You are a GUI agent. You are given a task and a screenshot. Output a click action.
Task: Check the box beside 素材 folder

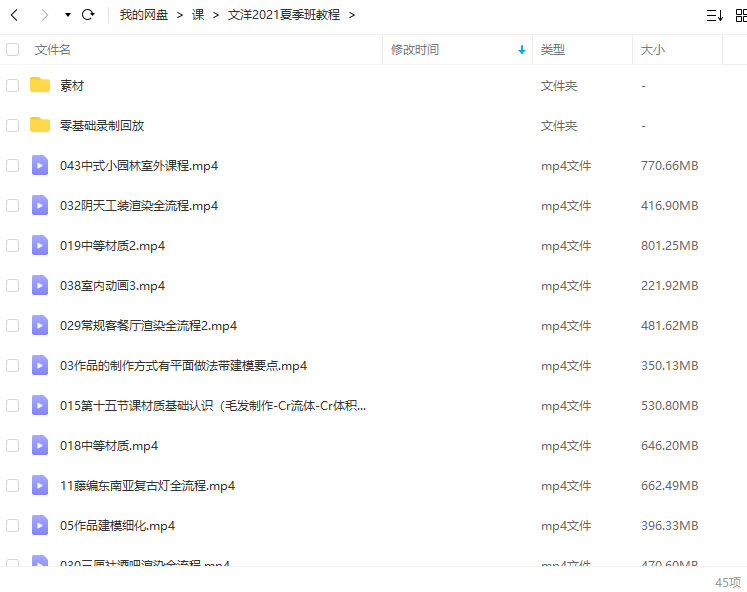(x=12, y=85)
